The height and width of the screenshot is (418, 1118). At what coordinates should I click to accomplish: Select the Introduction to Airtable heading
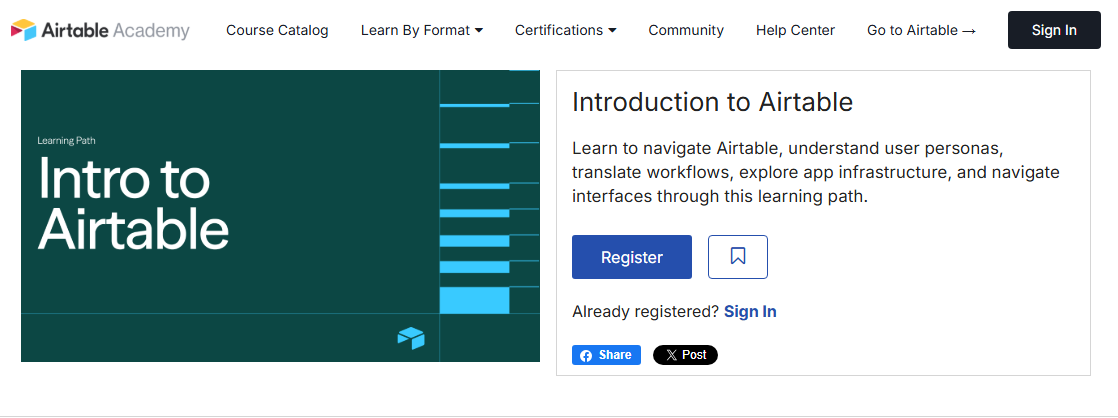tap(712, 102)
